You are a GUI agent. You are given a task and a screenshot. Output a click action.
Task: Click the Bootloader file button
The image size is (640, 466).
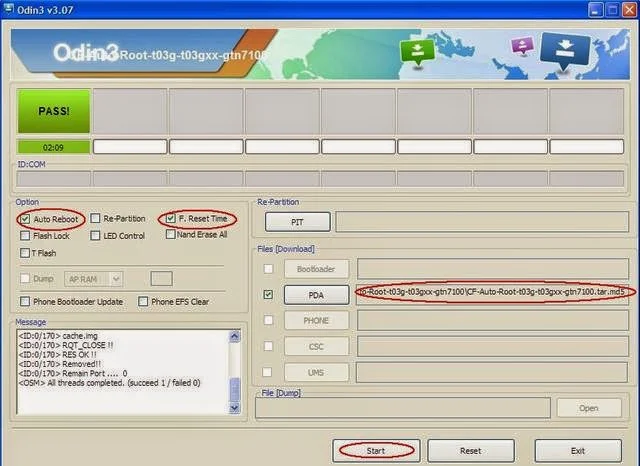click(x=316, y=269)
